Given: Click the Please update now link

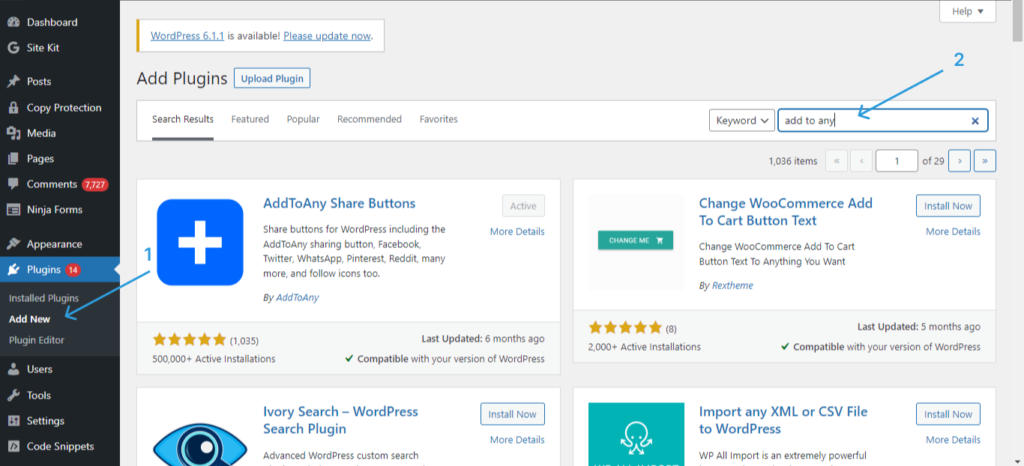Looking at the screenshot, I should [327, 36].
